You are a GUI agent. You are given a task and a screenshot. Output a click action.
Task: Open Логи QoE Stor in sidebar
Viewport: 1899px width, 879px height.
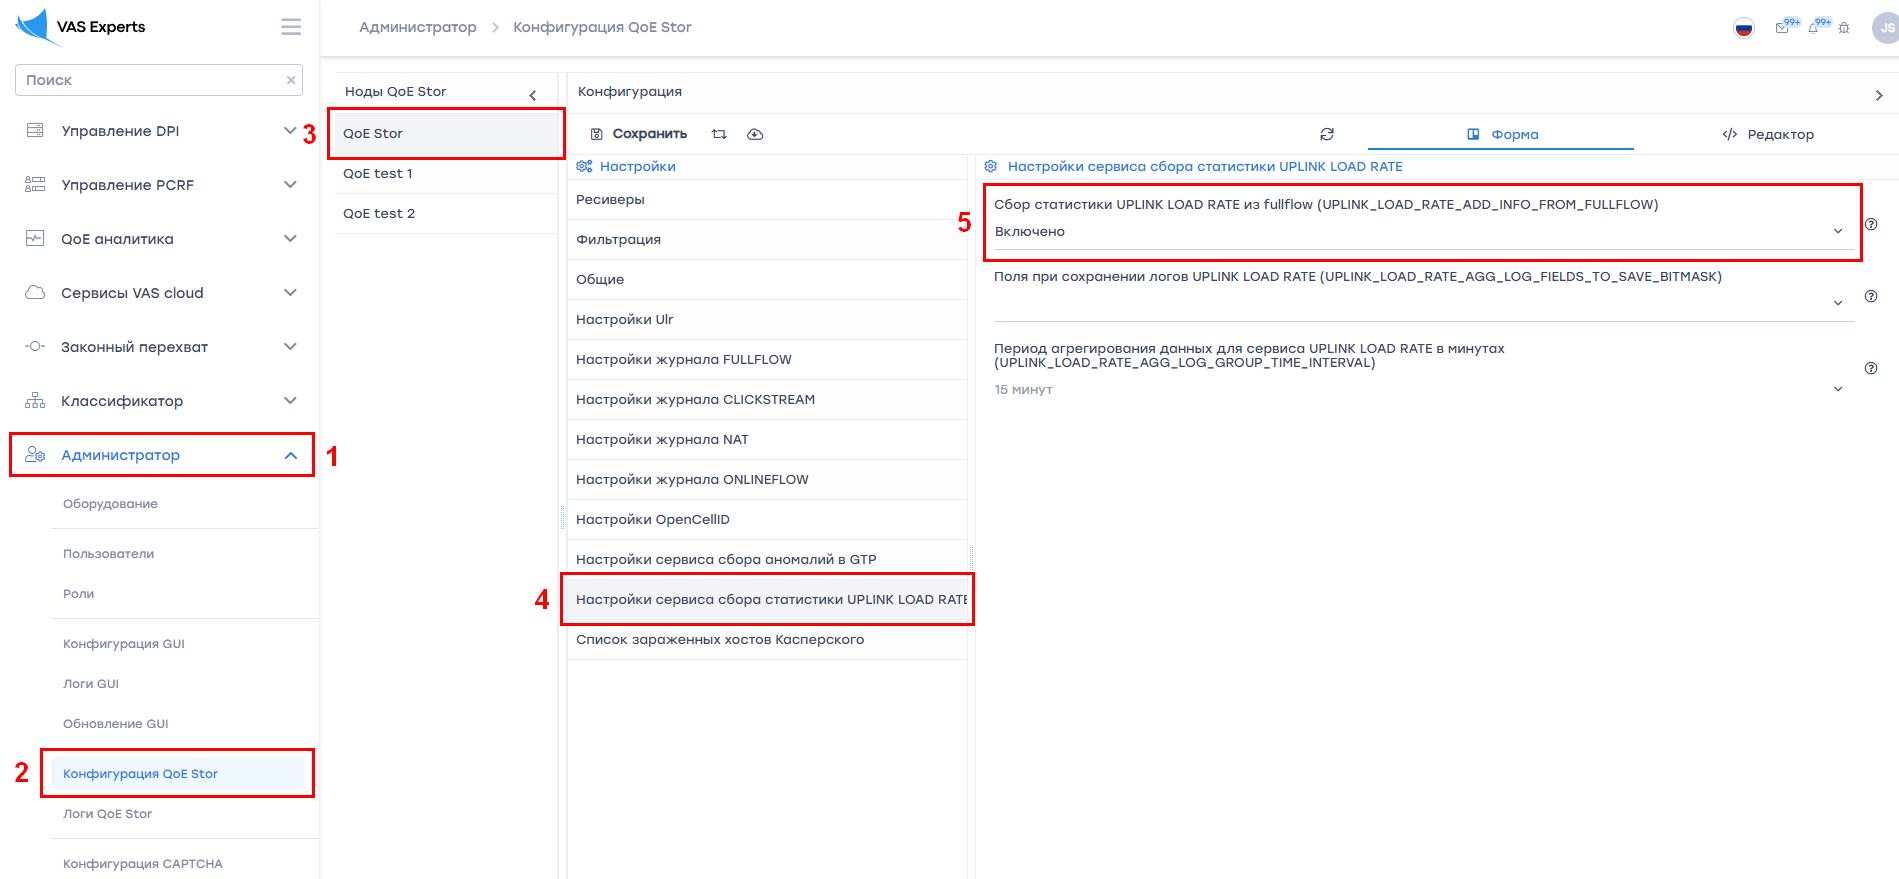click(x=108, y=814)
